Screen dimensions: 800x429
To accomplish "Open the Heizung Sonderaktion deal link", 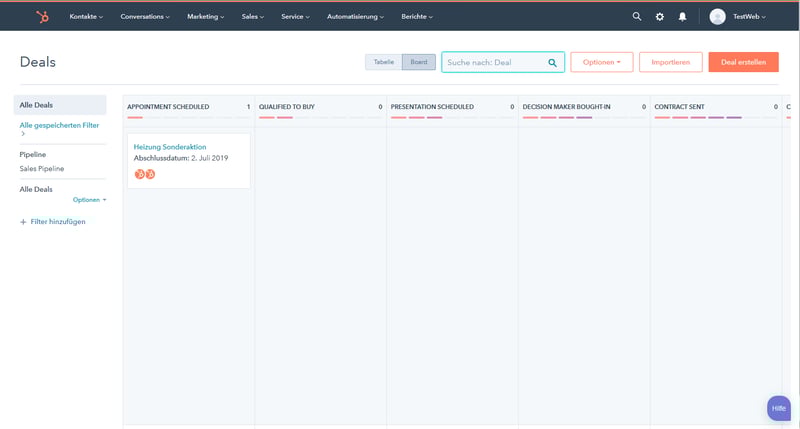I will coord(170,147).
